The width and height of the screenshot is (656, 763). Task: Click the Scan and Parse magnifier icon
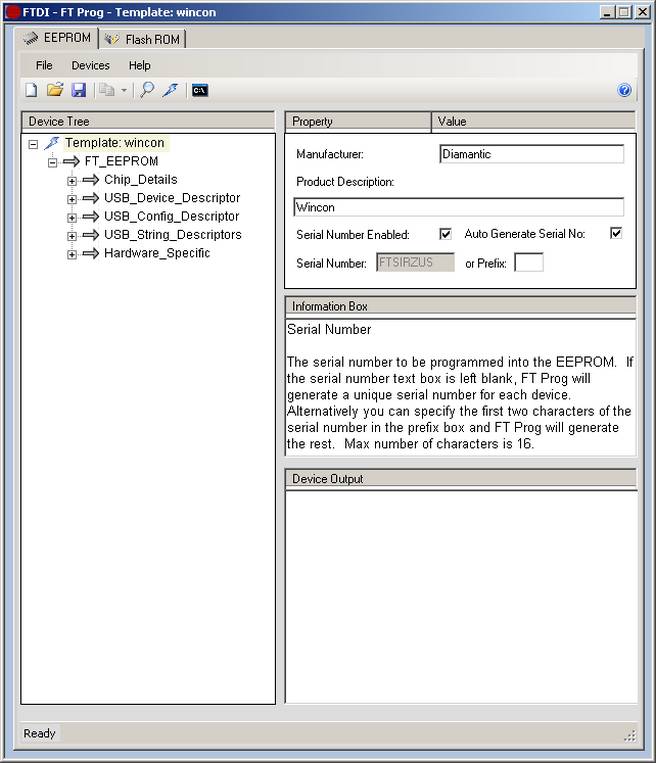[147, 90]
